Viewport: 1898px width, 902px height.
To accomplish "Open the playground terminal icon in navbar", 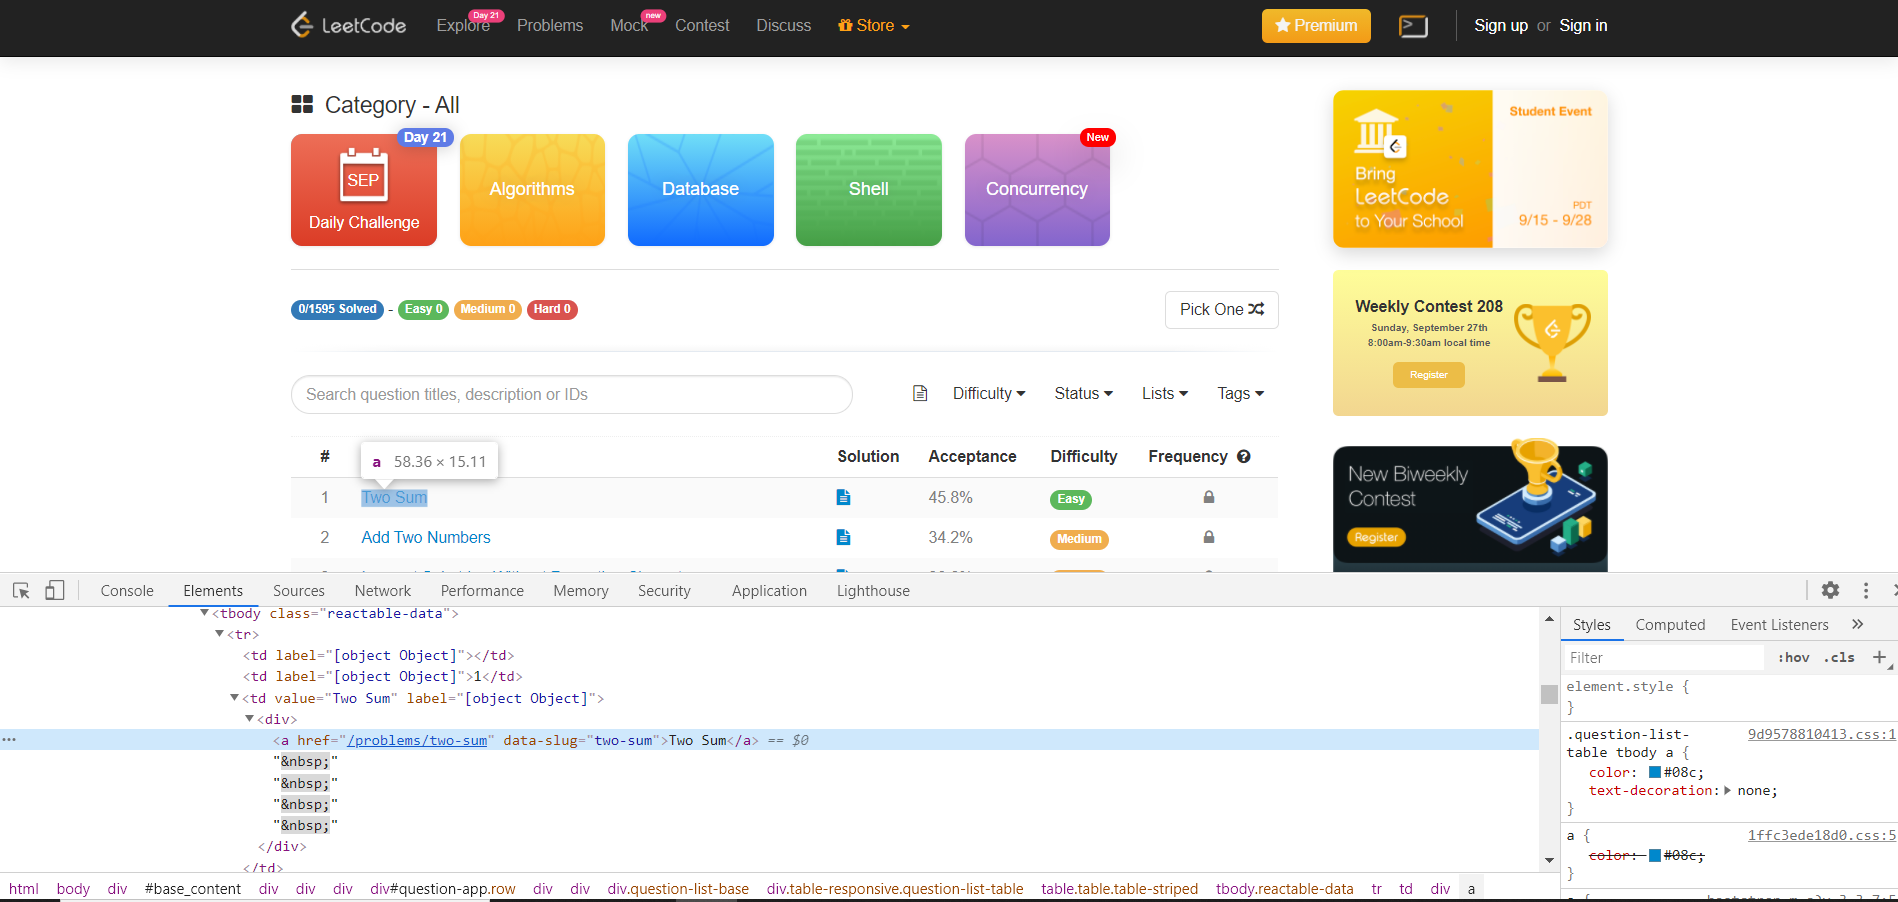I will pyautogui.click(x=1413, y=26).
